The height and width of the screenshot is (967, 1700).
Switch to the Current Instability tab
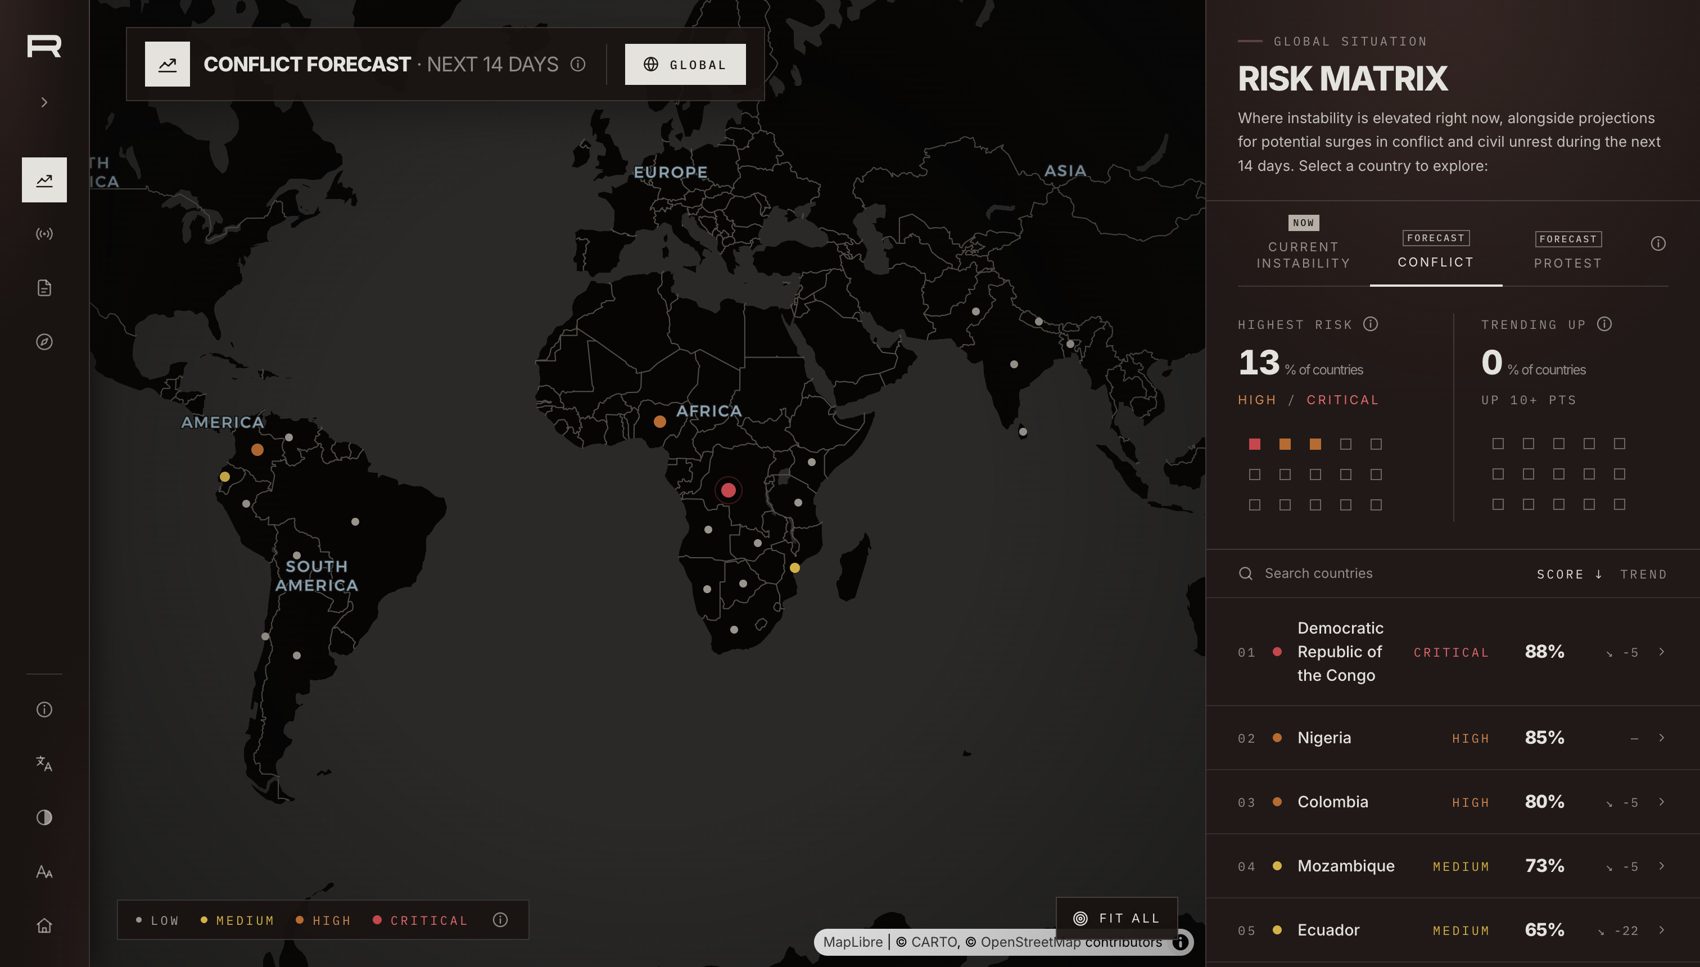pos(1303,244)
